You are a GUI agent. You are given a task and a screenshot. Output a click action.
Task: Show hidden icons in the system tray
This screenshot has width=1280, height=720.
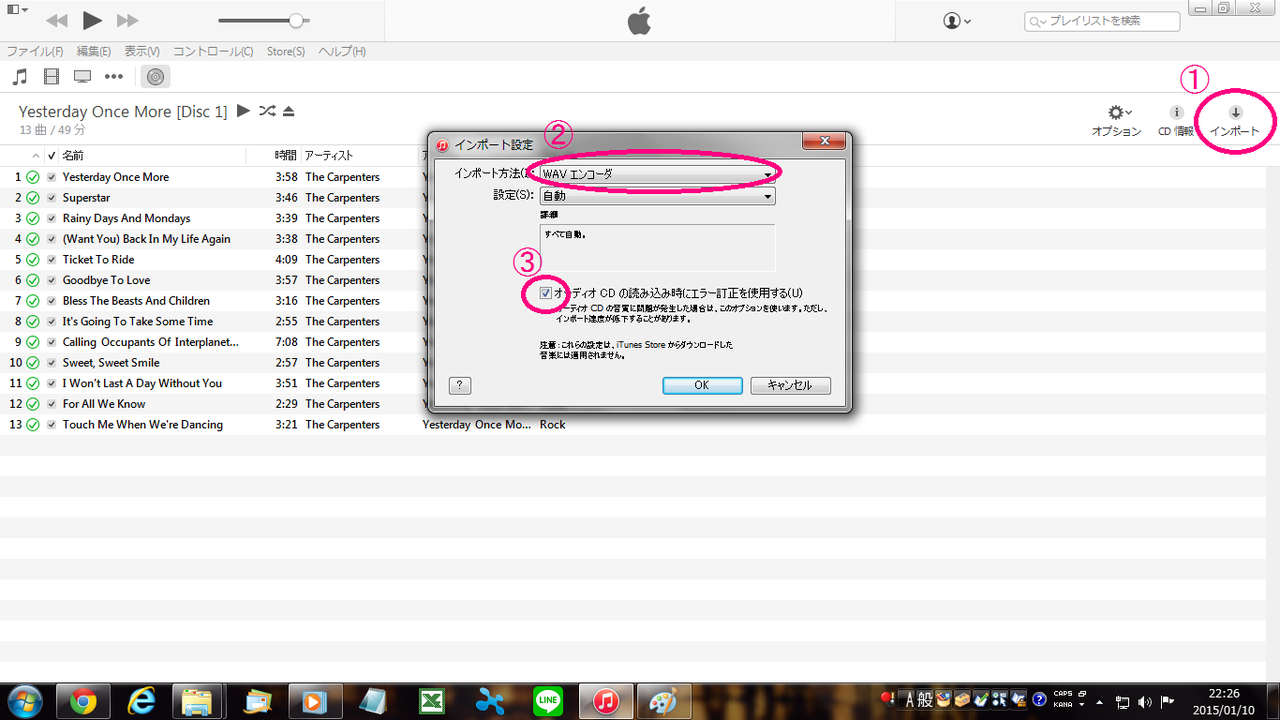(1100, 702)
